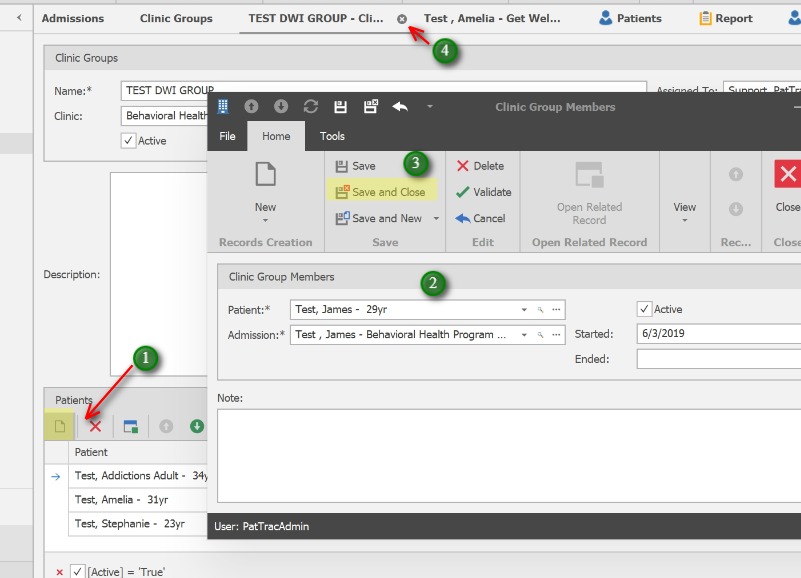Viewport: 801px width, 578px height.
Task: Open the Admissions tab
Action: click(73, 18)
